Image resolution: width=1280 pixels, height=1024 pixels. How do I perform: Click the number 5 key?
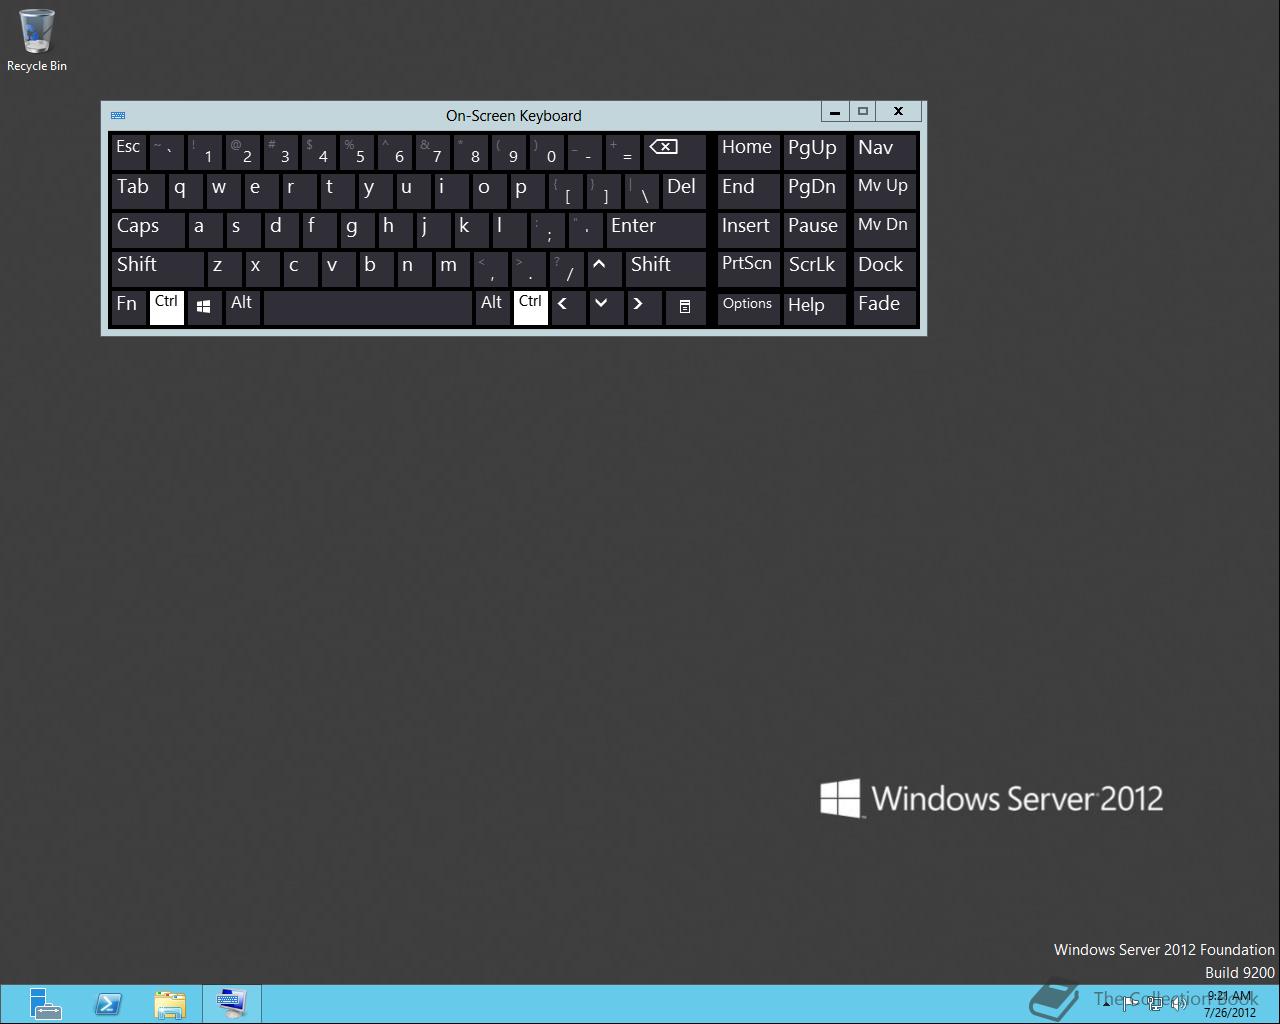coord(356,151)
